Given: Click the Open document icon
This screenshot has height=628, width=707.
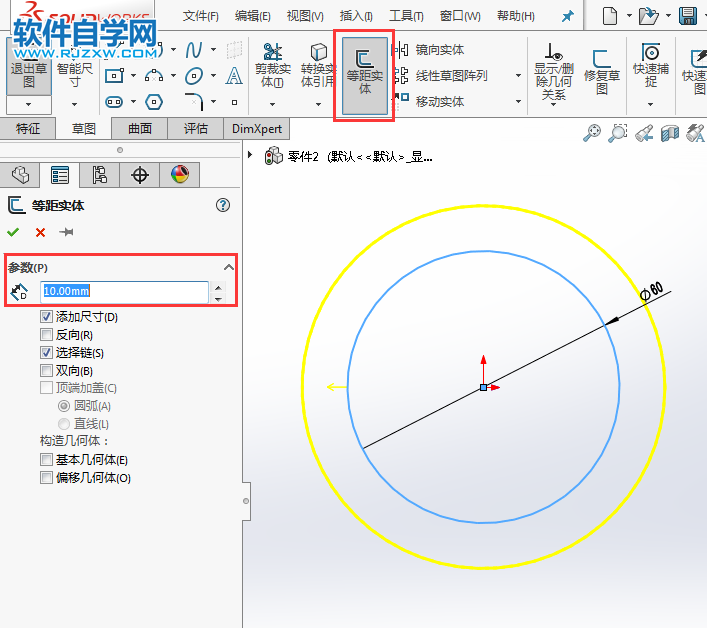Looking at the screenshot, I should pyautogui.click(x=648, y=16).
